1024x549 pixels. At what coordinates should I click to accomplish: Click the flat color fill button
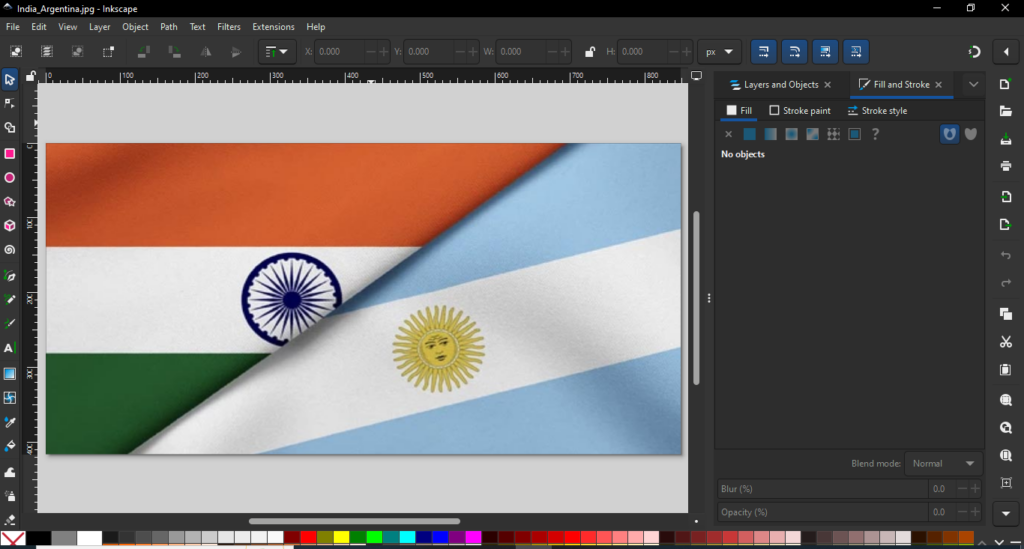point(749,134)
